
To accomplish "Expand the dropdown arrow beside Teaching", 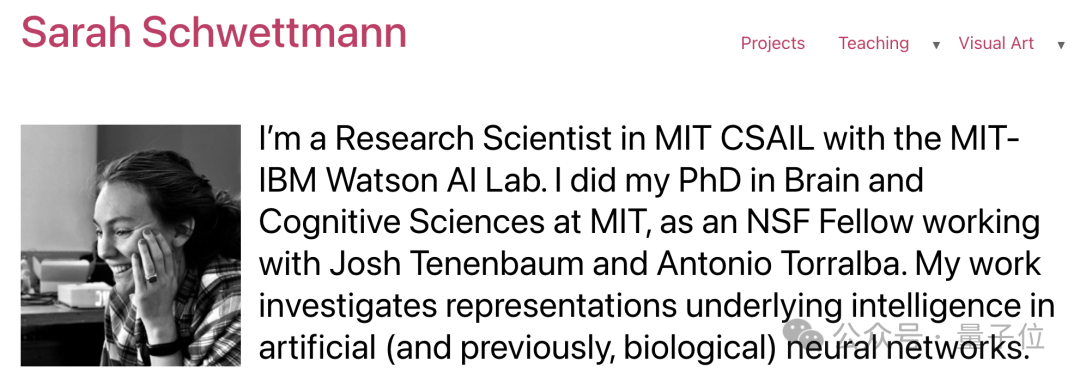I will tap(936, 45).
